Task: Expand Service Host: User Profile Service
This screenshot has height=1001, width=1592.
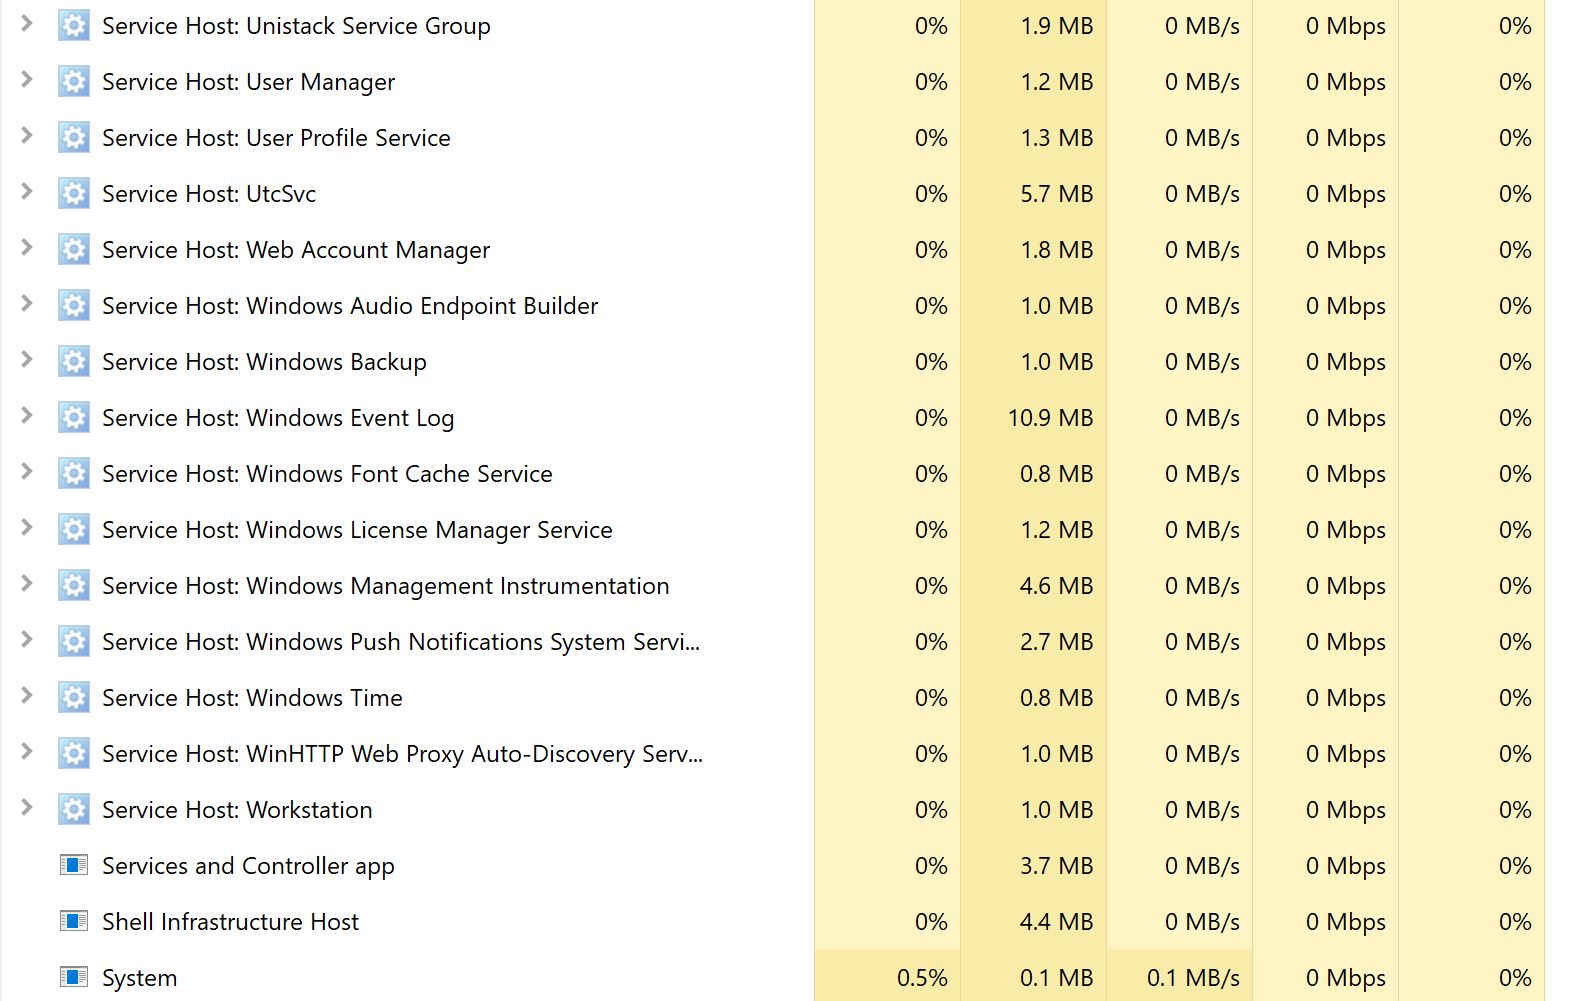Action: [27, 135]
